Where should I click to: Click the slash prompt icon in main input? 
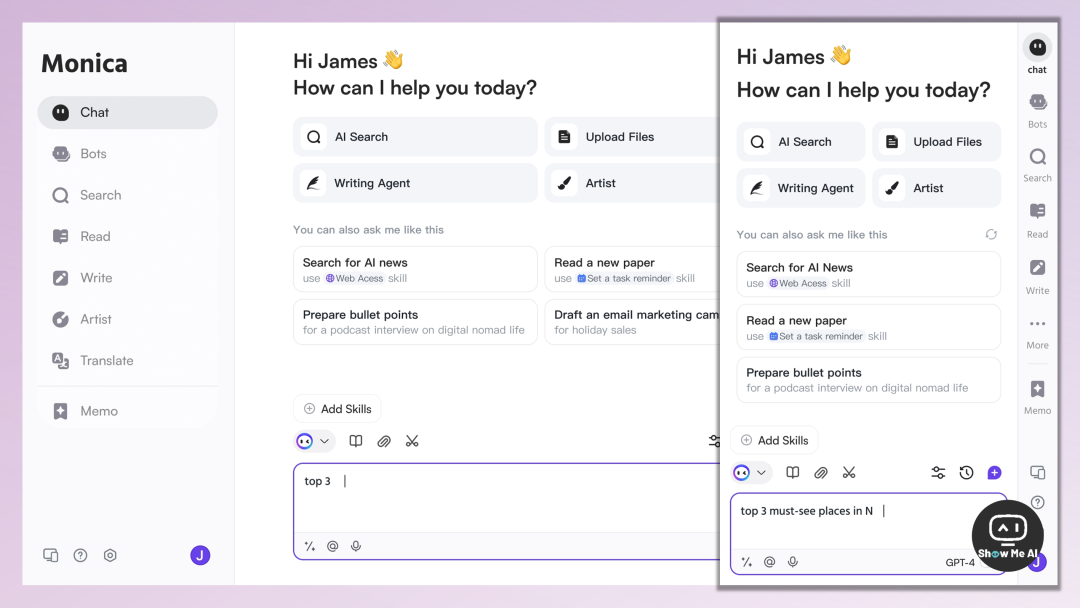point(310,546)
